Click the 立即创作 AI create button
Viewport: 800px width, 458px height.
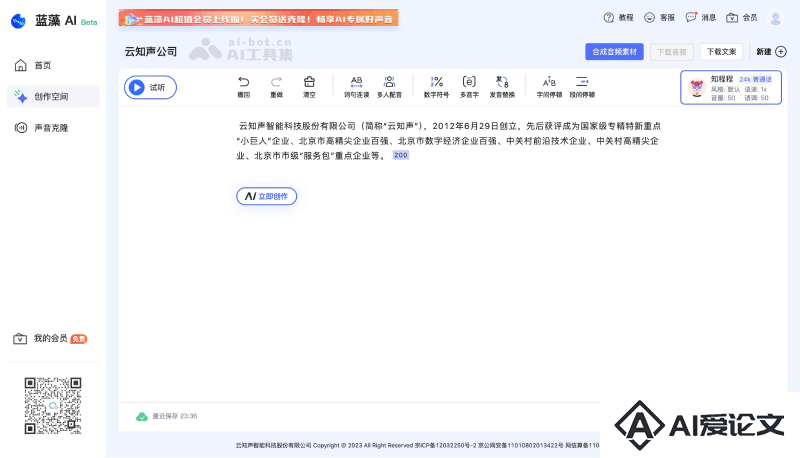tap(266, 196)
